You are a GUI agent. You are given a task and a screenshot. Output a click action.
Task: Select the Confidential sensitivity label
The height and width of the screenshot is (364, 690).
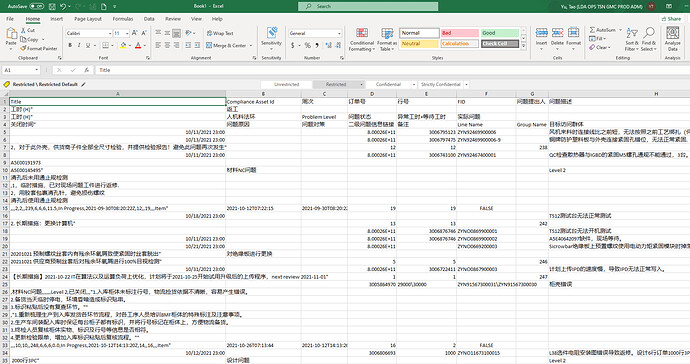pyautogui.click(x=388, y=84)
